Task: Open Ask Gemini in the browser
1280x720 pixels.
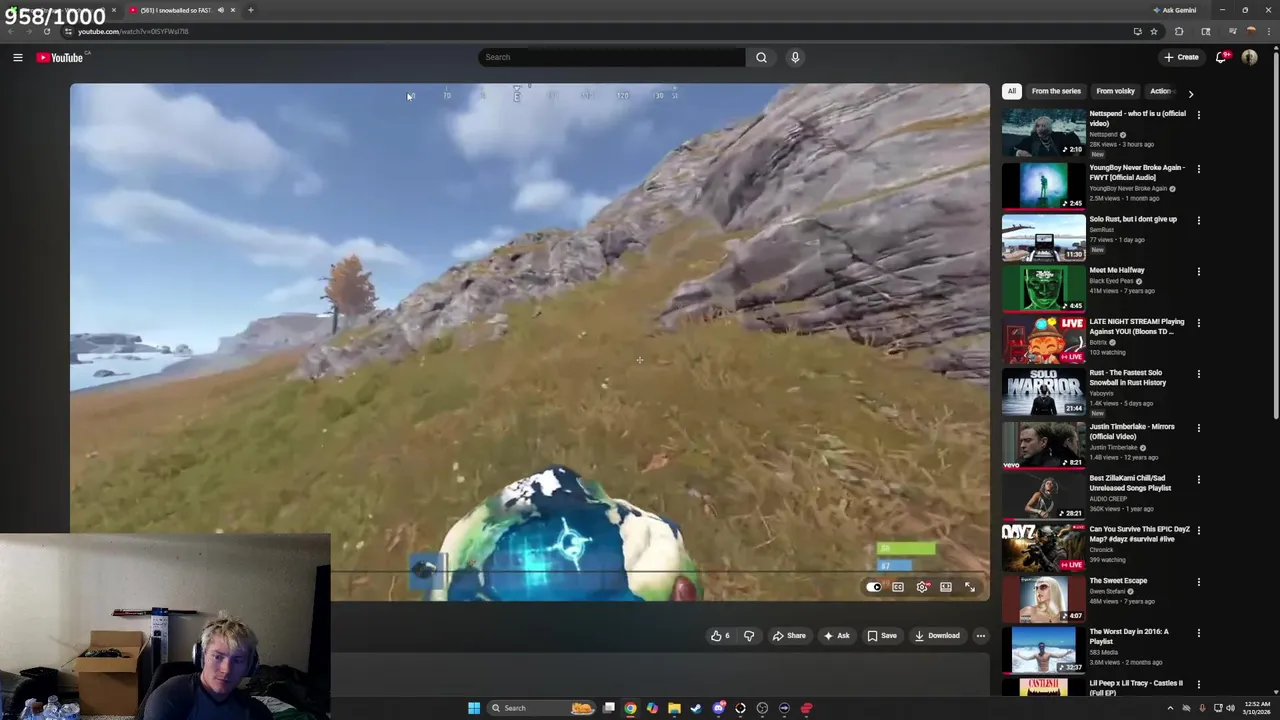Action: [1174, 10]
